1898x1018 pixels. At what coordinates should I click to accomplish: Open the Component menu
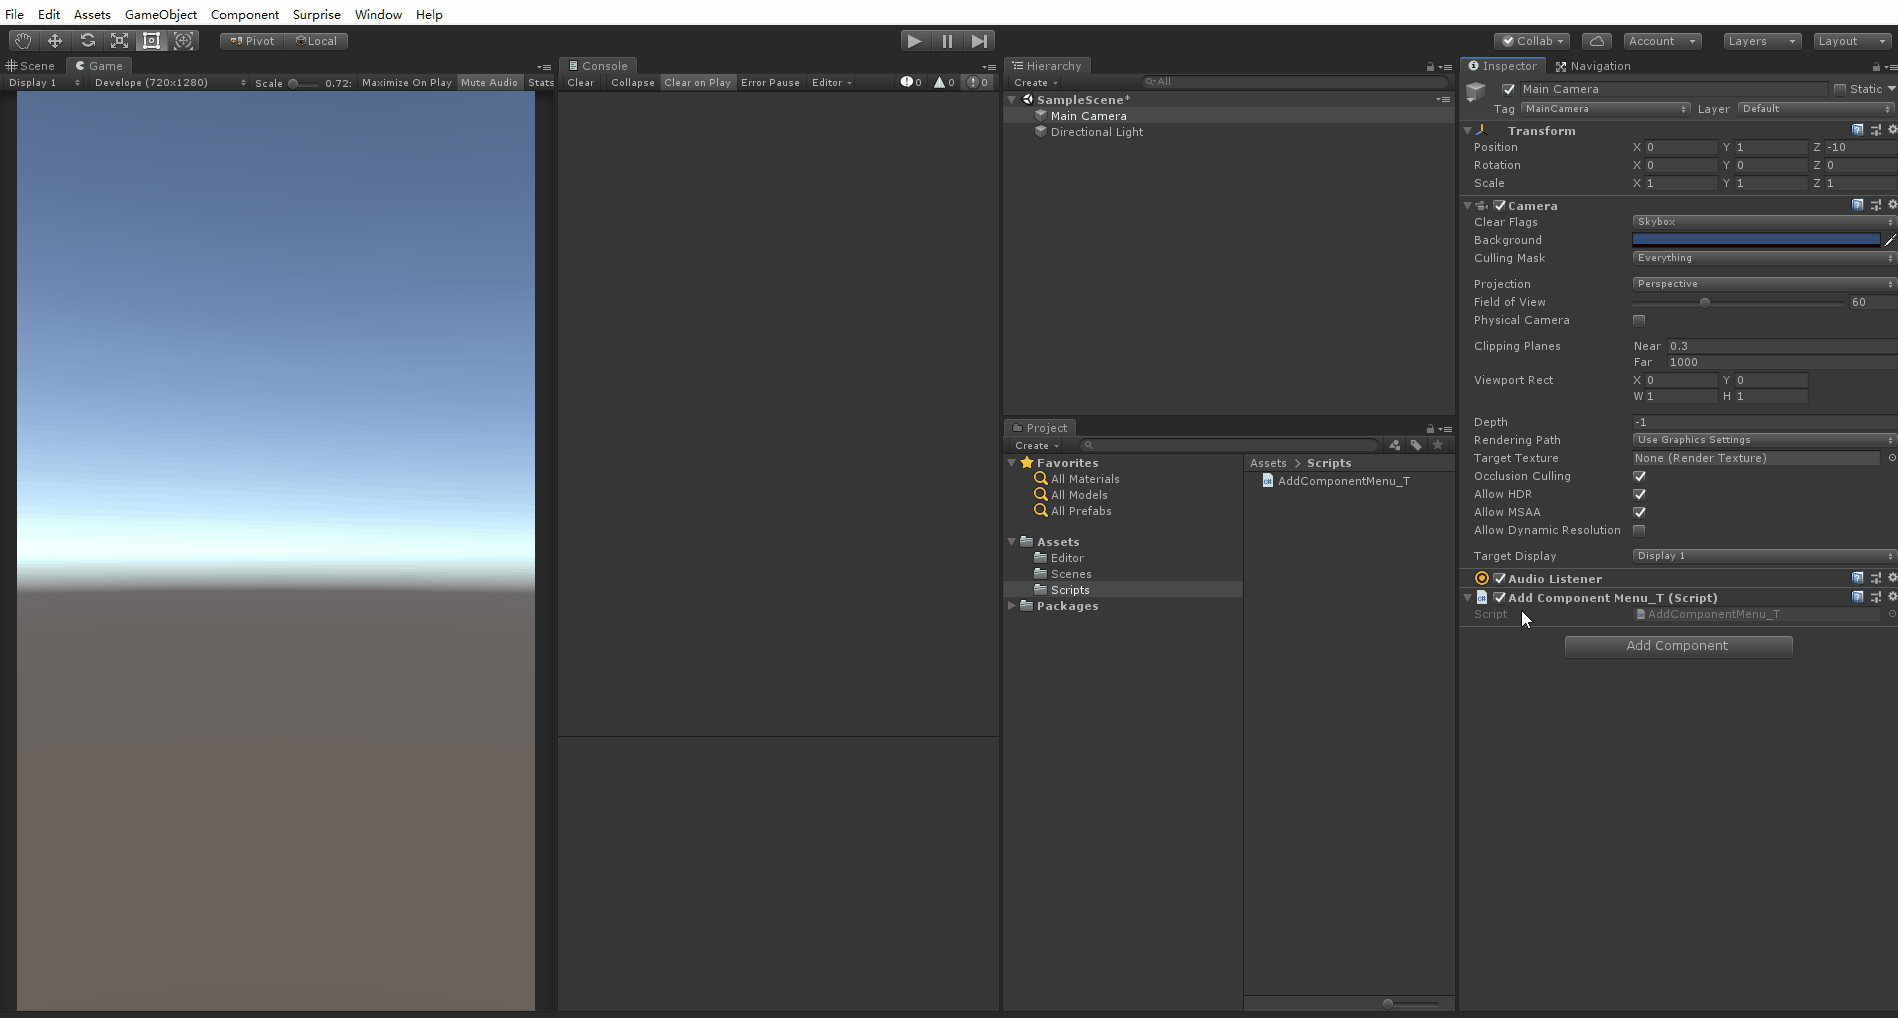pyautogui.click(x=245, y=14)
